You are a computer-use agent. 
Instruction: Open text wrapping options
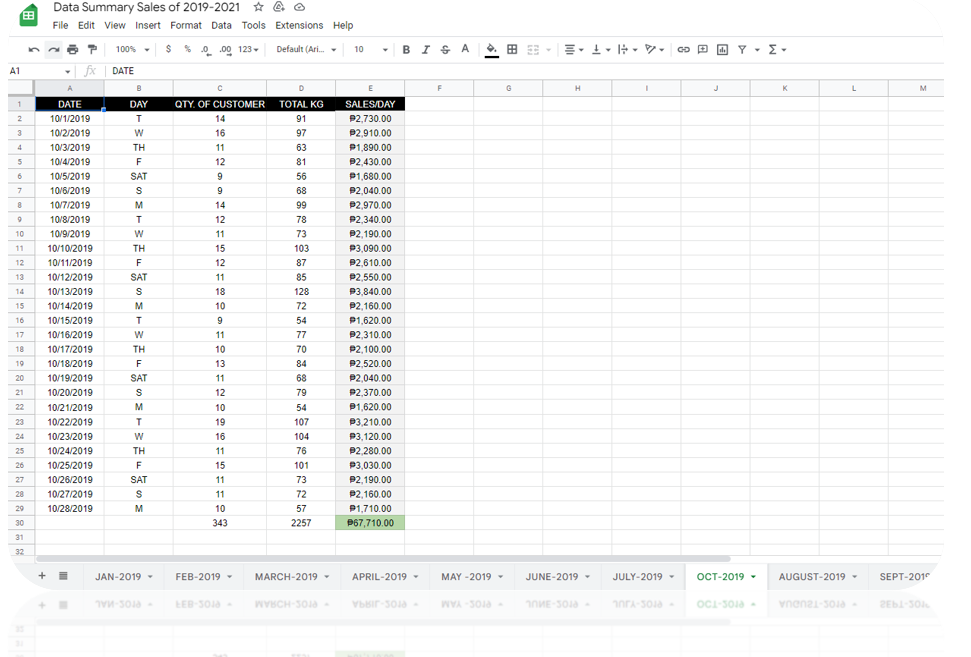click(627, 50)
